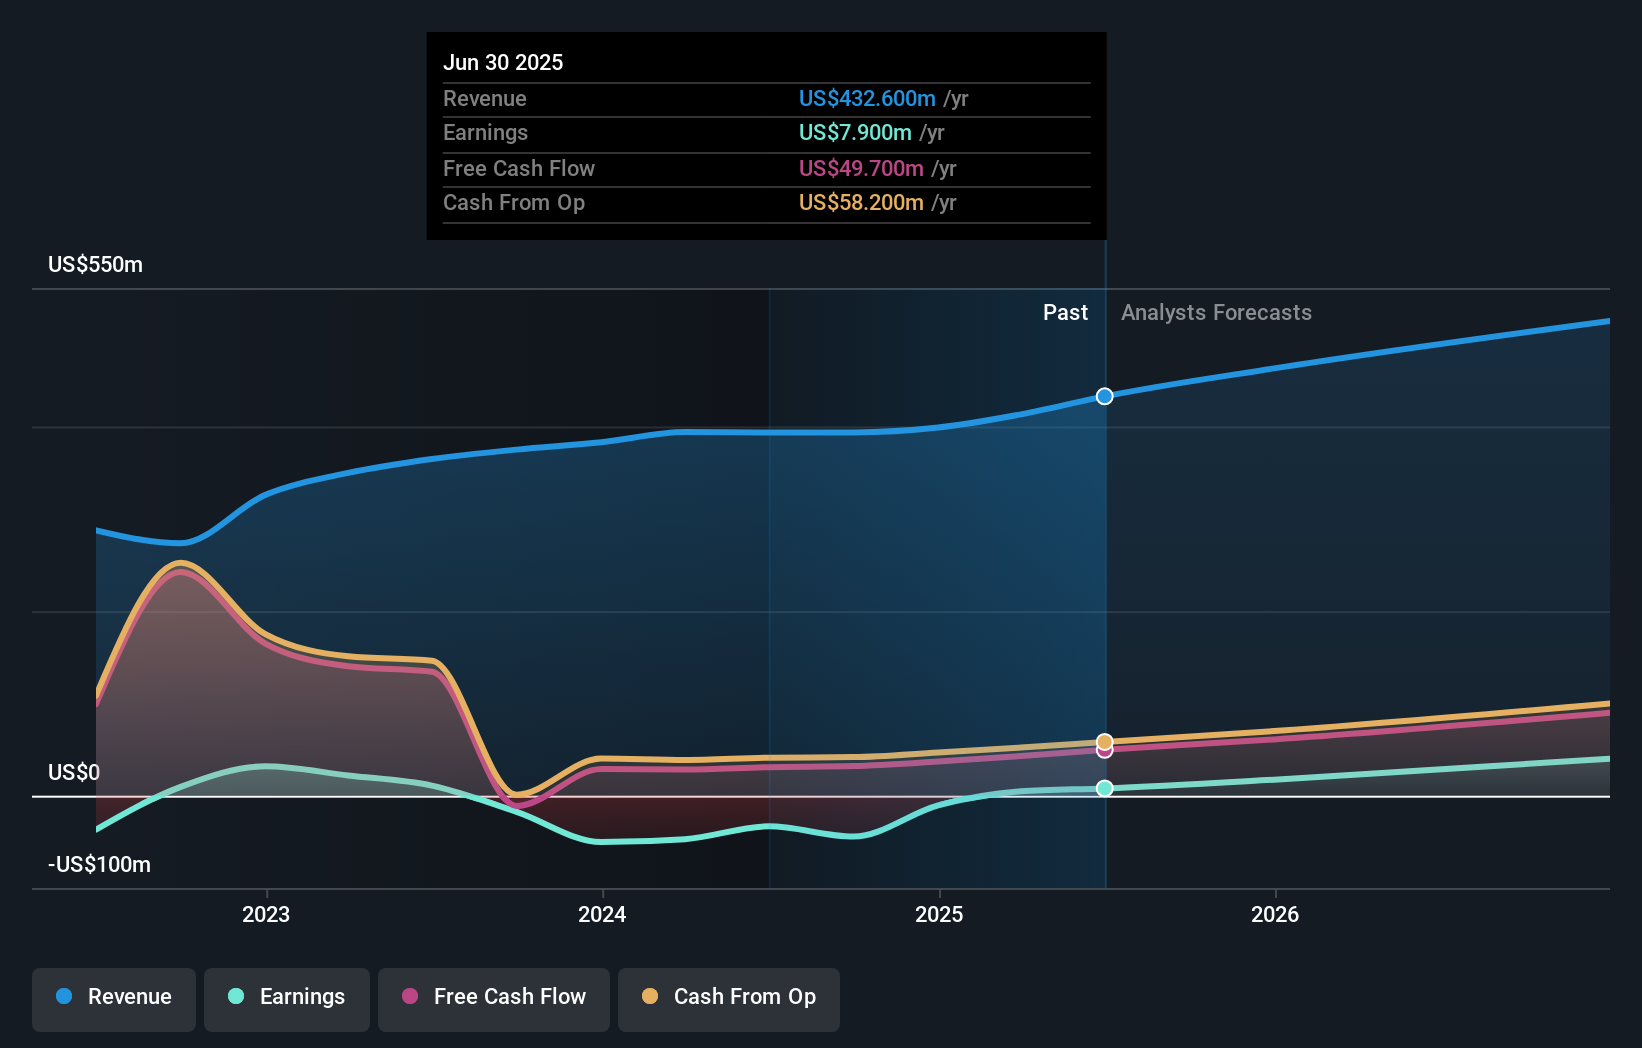The image size is (1642, 1048).
Task: Click the orange Cash From Op dot icon
Action: 651,997
